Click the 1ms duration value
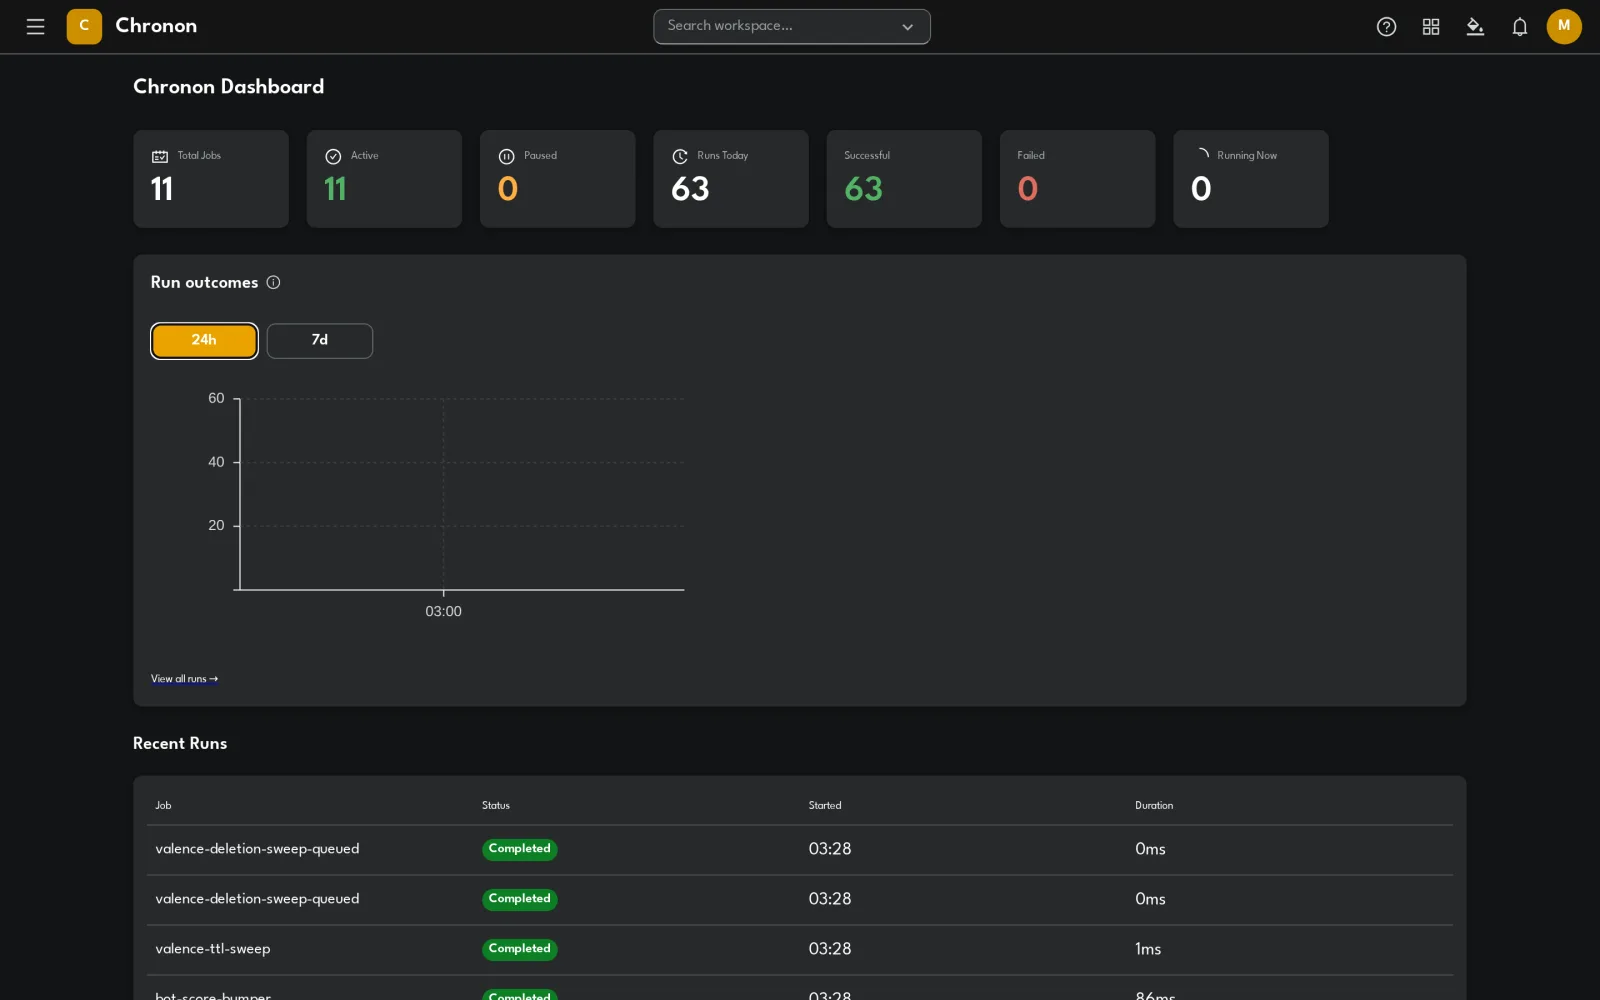1600x1000 pixels. click(1148, 950)
